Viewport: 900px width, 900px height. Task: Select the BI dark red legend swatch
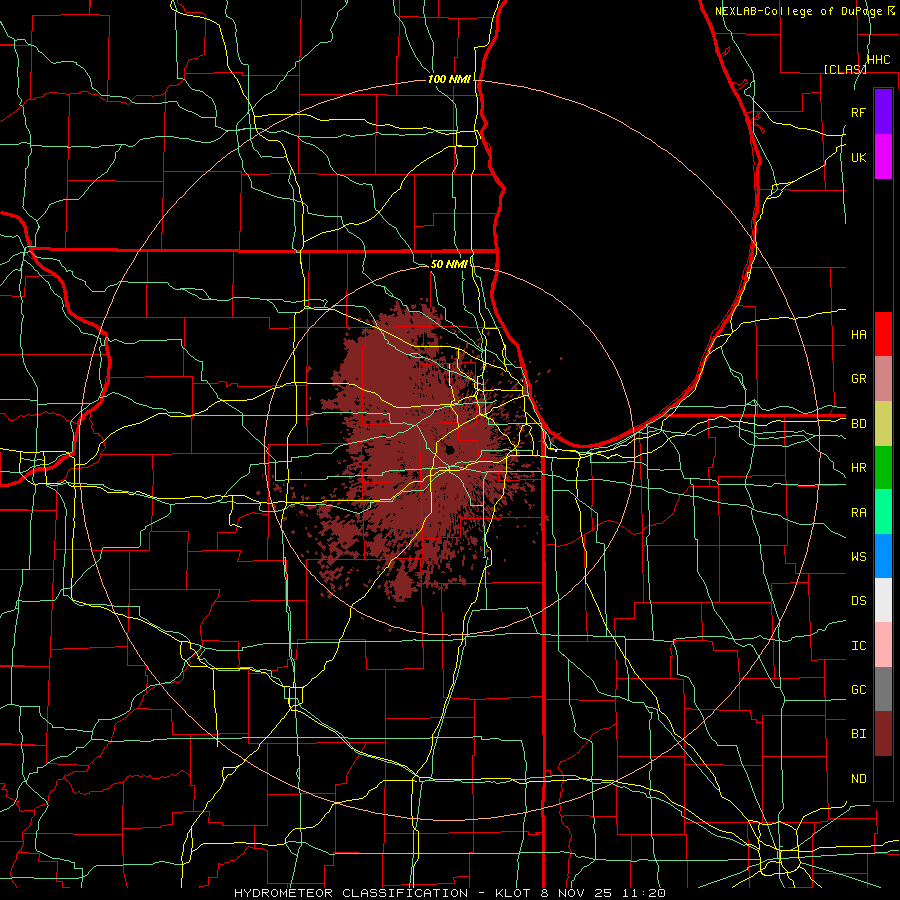point(883,734)
